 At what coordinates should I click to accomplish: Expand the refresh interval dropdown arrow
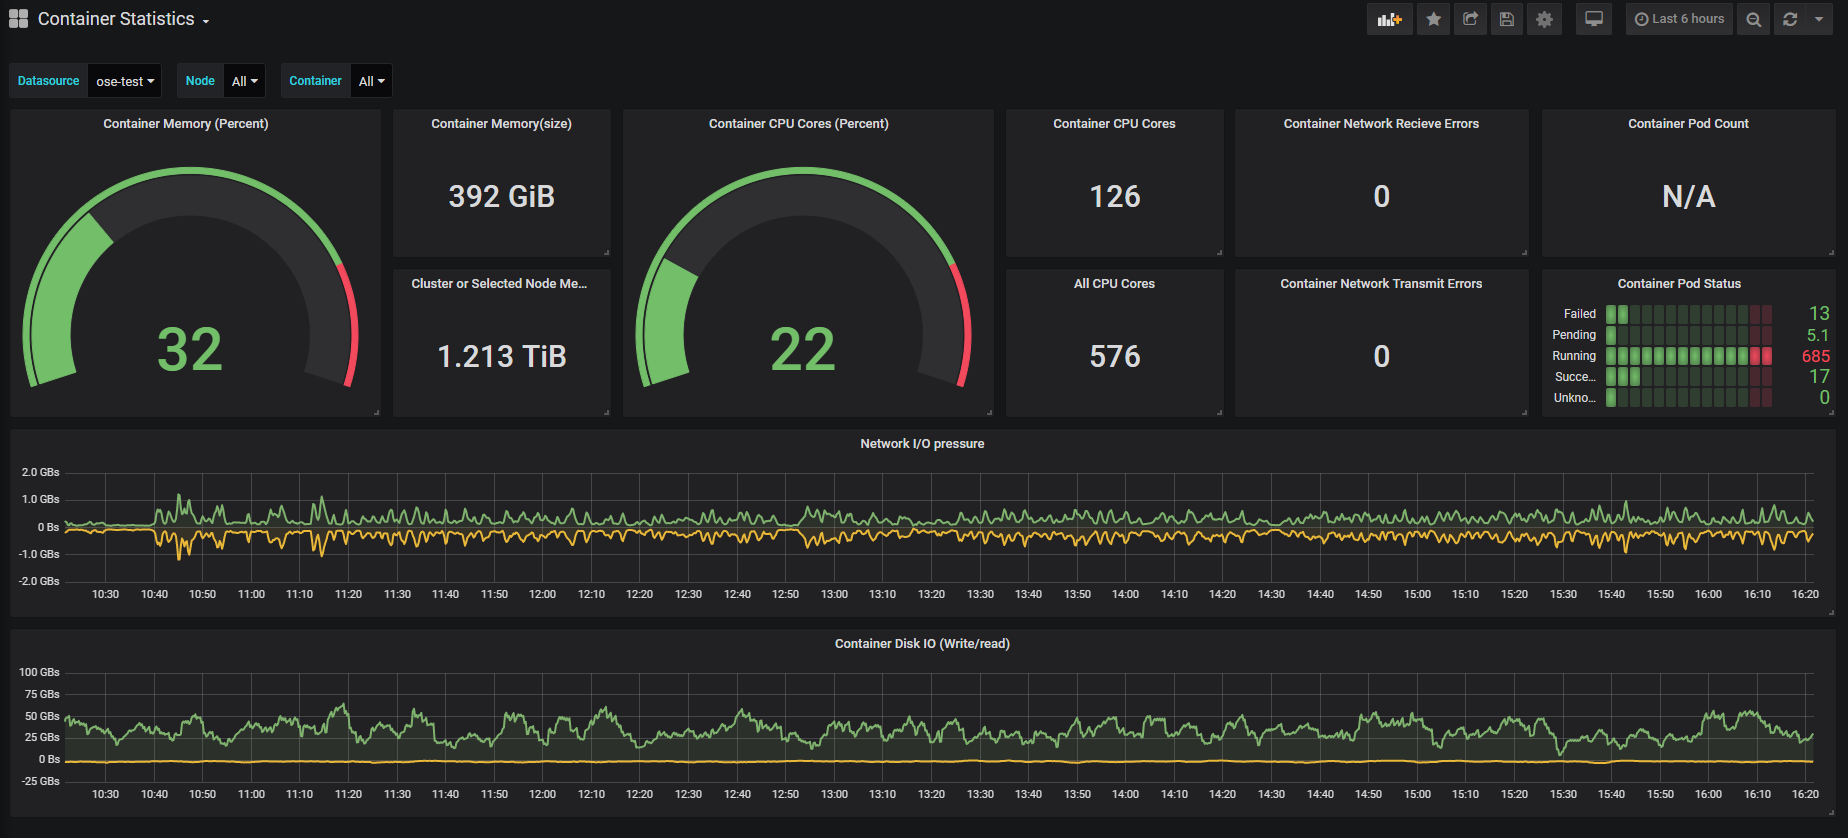pyautogui.click(x=1819, y=19)
